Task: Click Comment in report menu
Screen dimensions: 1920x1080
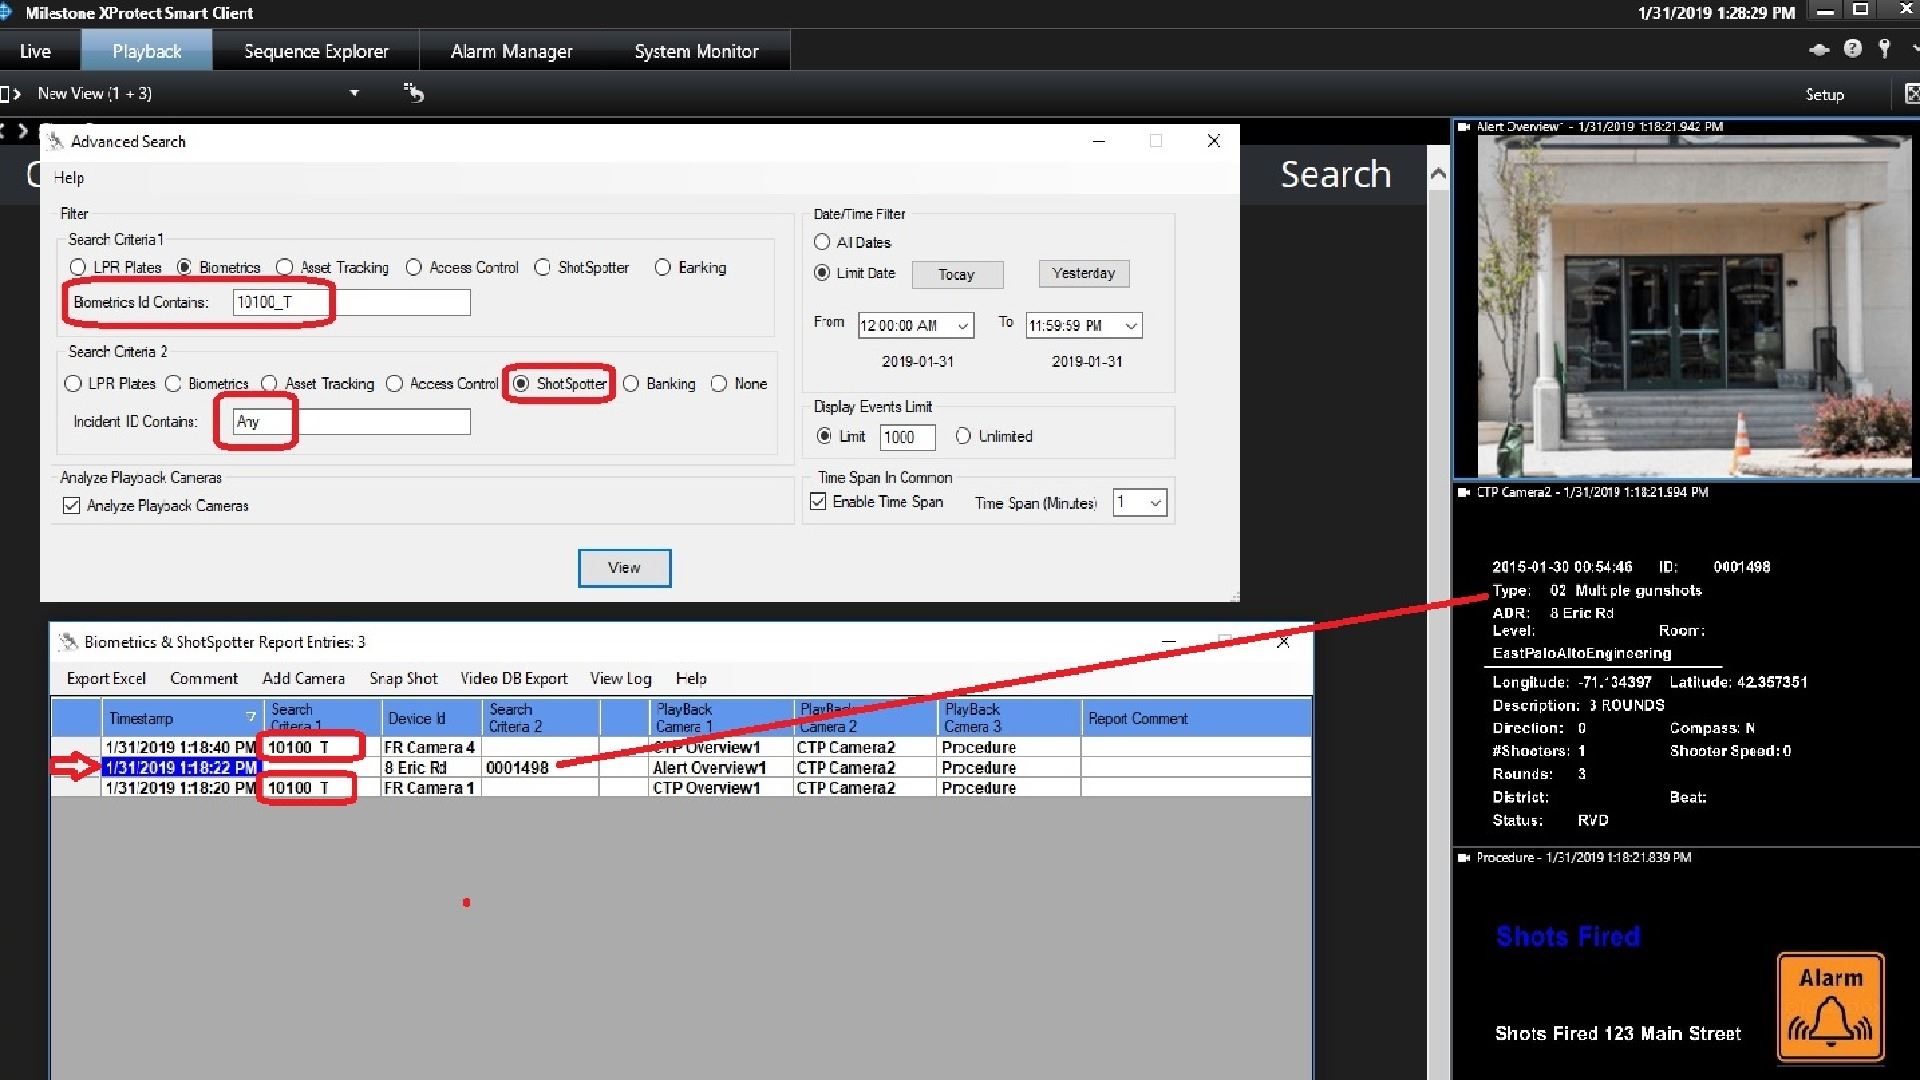Action: click(x=204, y=678)
